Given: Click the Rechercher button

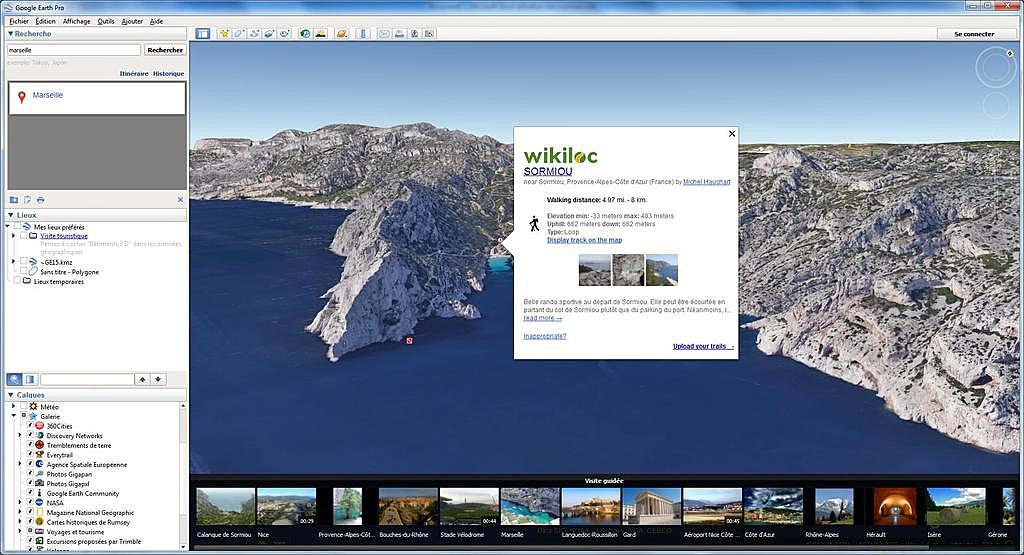Looking at the screenshot, I should (x=165, y=50).
